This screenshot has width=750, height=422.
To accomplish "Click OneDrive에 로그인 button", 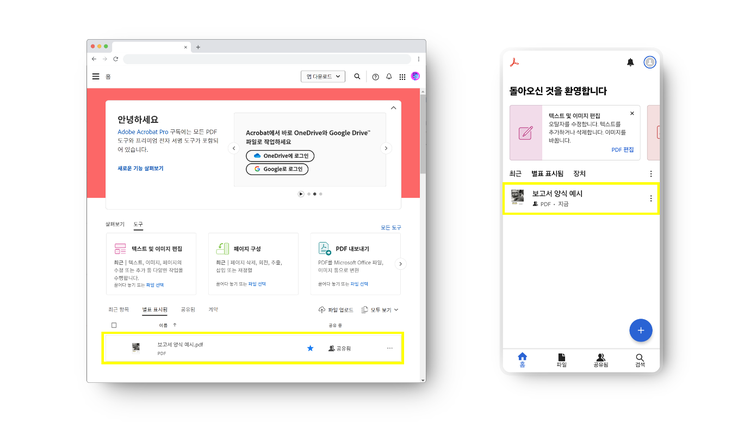I will [280, 156].
